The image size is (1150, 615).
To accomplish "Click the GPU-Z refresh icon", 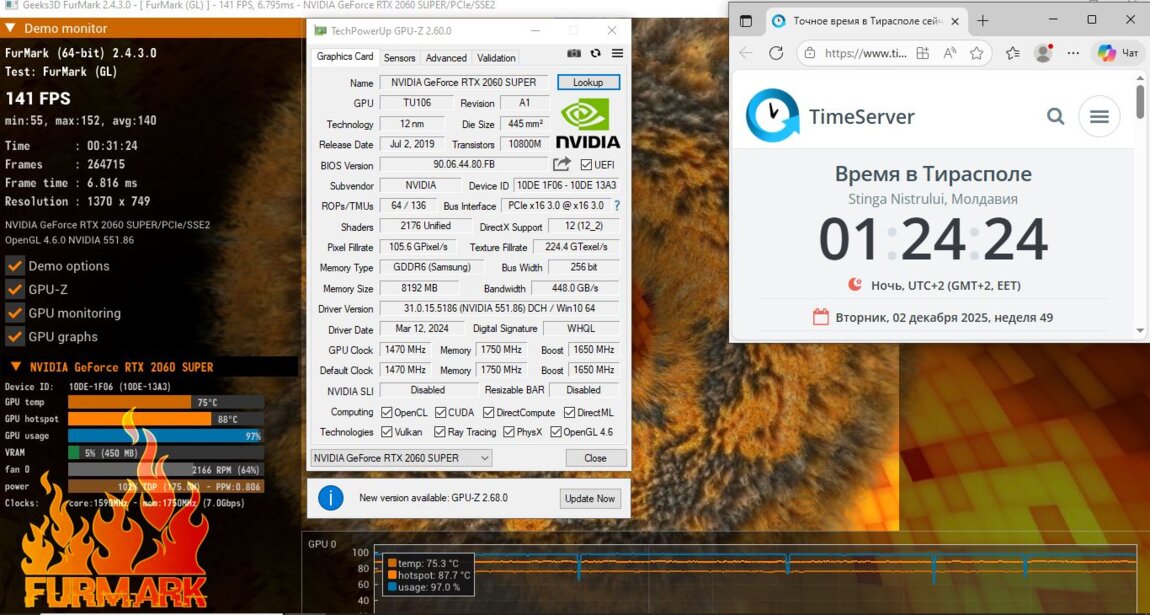I will tap(595, 54).
